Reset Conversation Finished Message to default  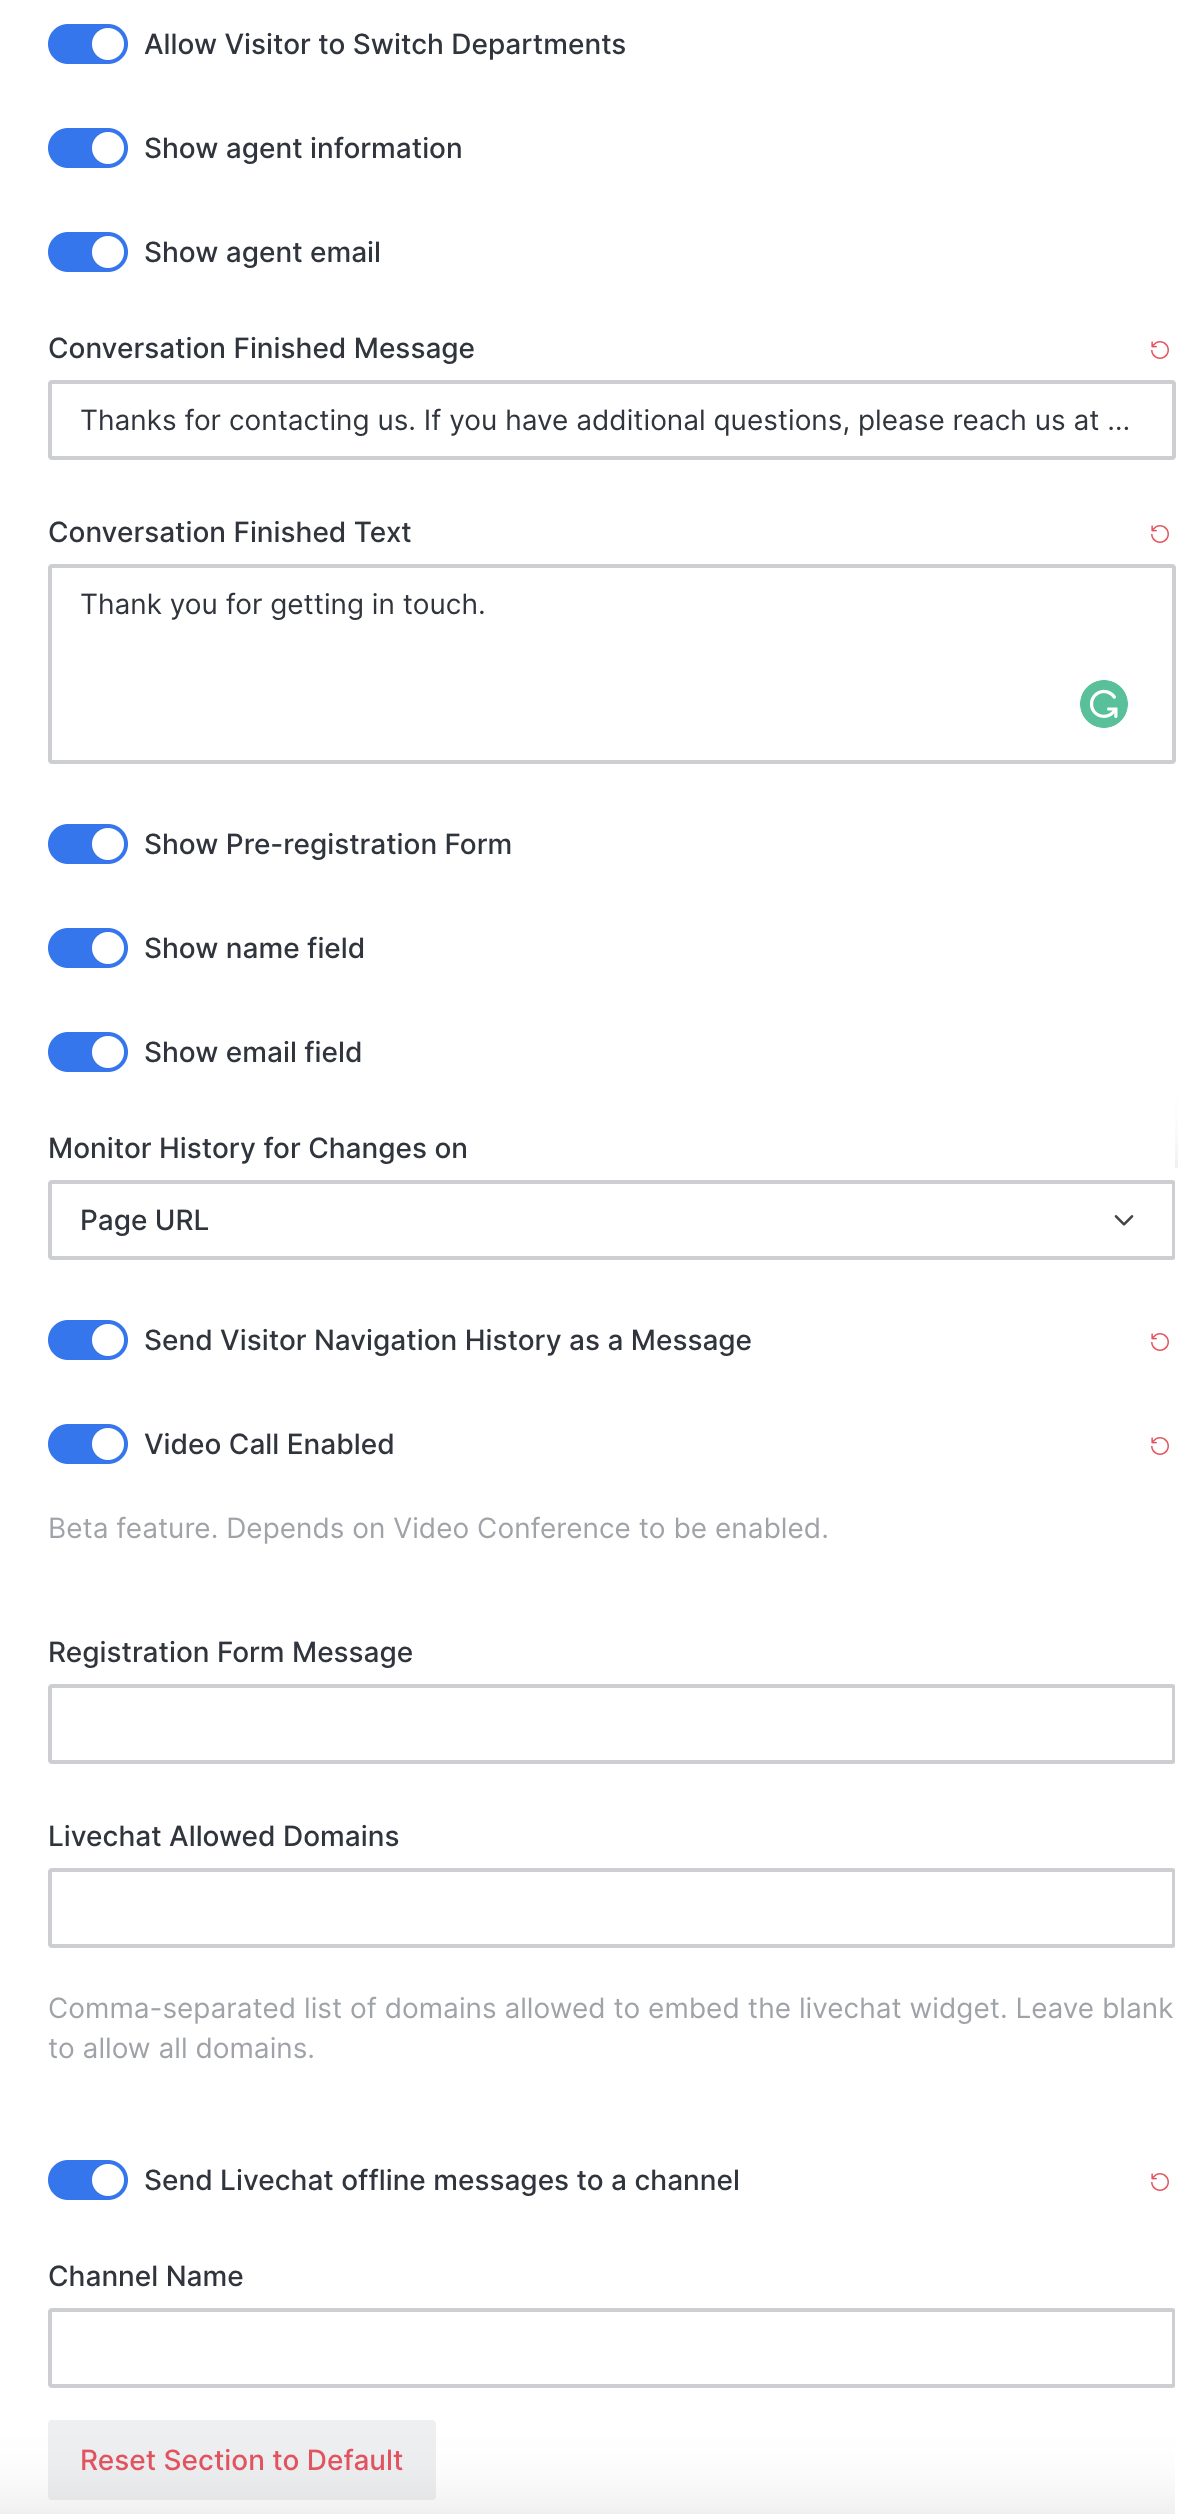tap(1159, 349)
